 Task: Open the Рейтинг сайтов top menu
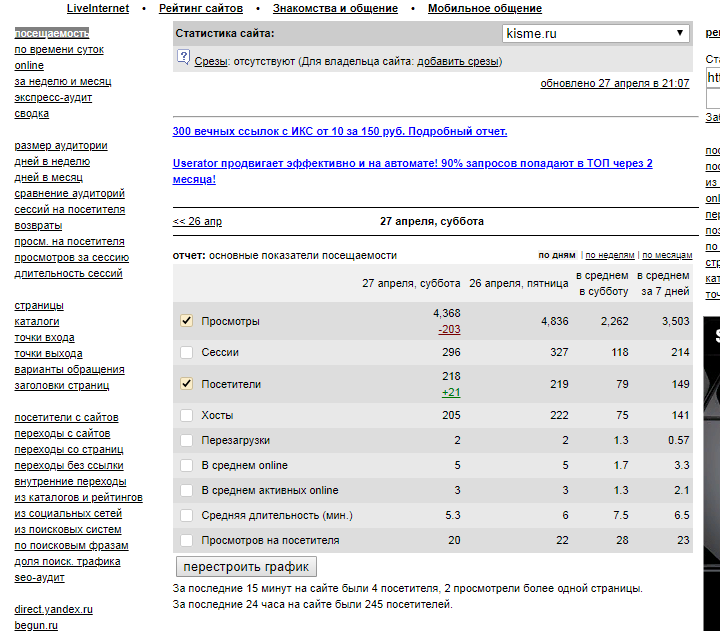[x=201, y=9]
